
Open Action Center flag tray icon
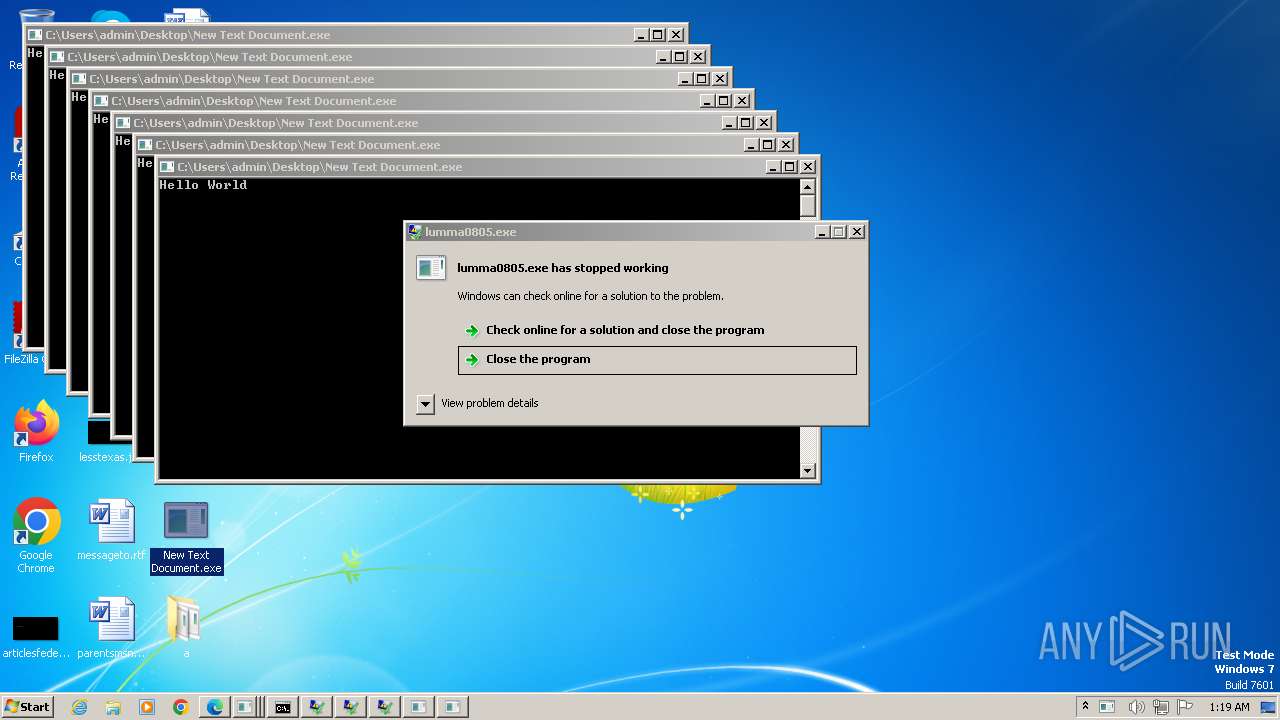(x=1186, y=706)
